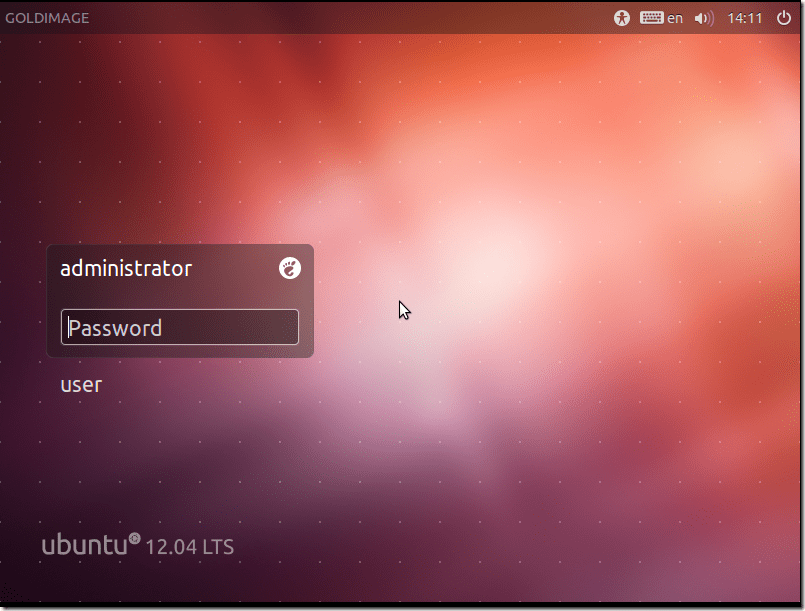This screenshot has height=611, width=805.
Task: Click the login box area right of administrator
Action: [235, 268]
